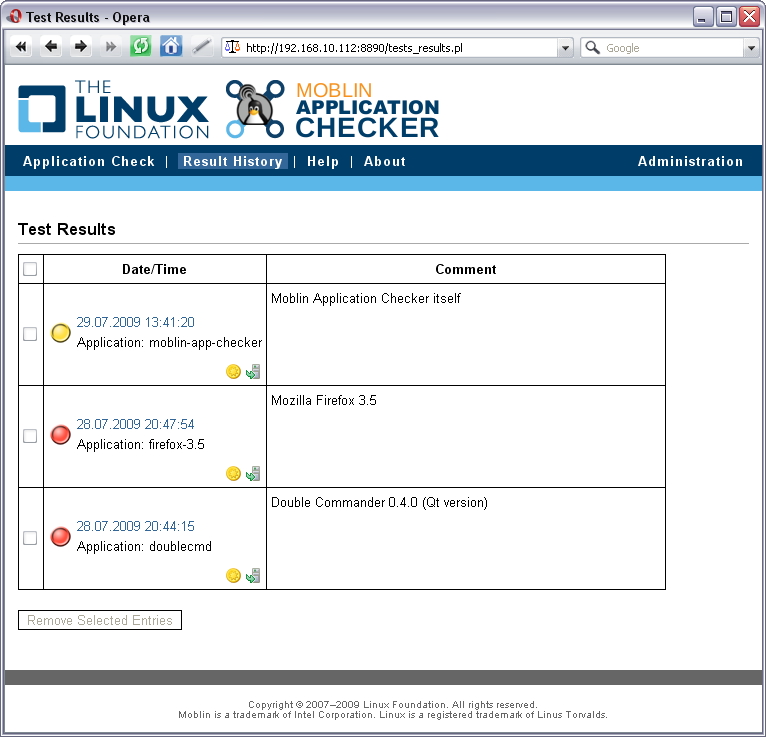Close the Opera window
This screenshot has width=766, height=737.
tap(749, 17)
